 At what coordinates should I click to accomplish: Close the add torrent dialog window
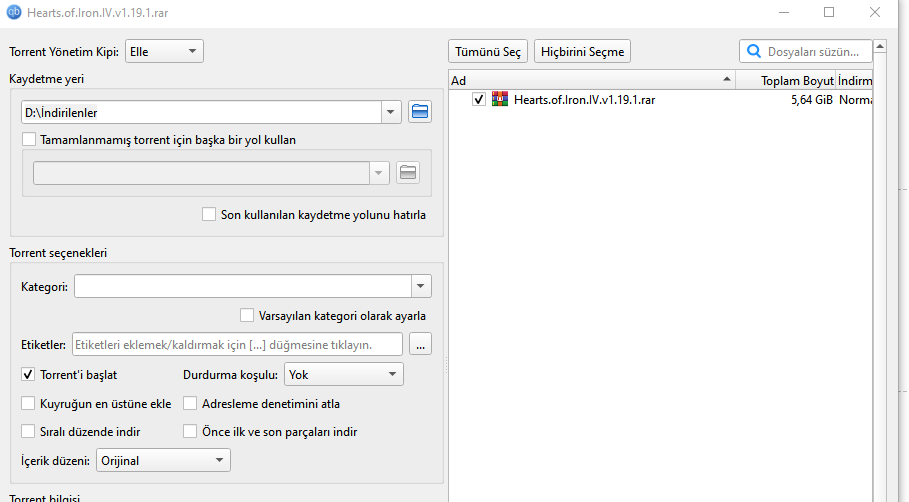pyautogui.click(x=875, y=12)
